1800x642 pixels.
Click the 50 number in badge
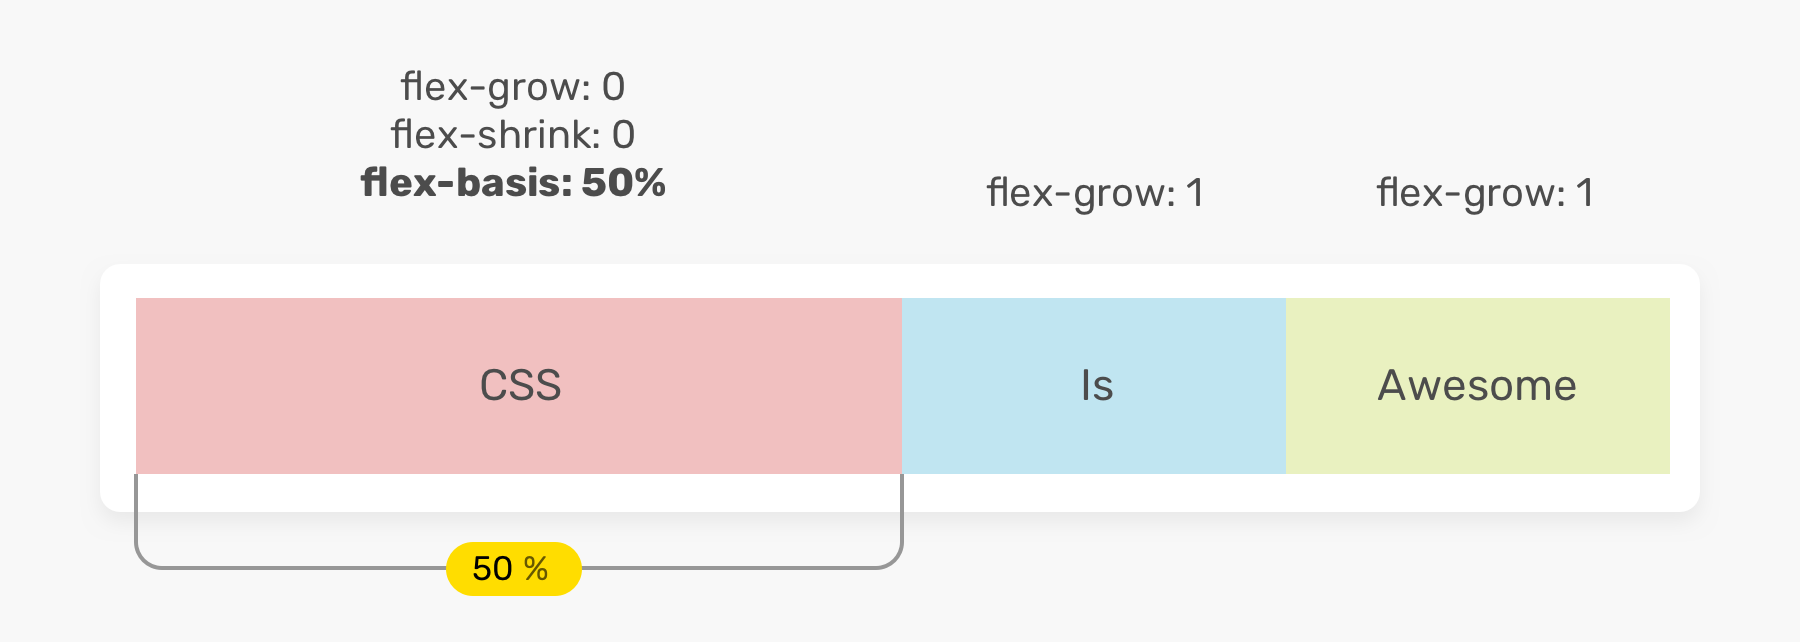pyautogui.click(x=493, y=569)
